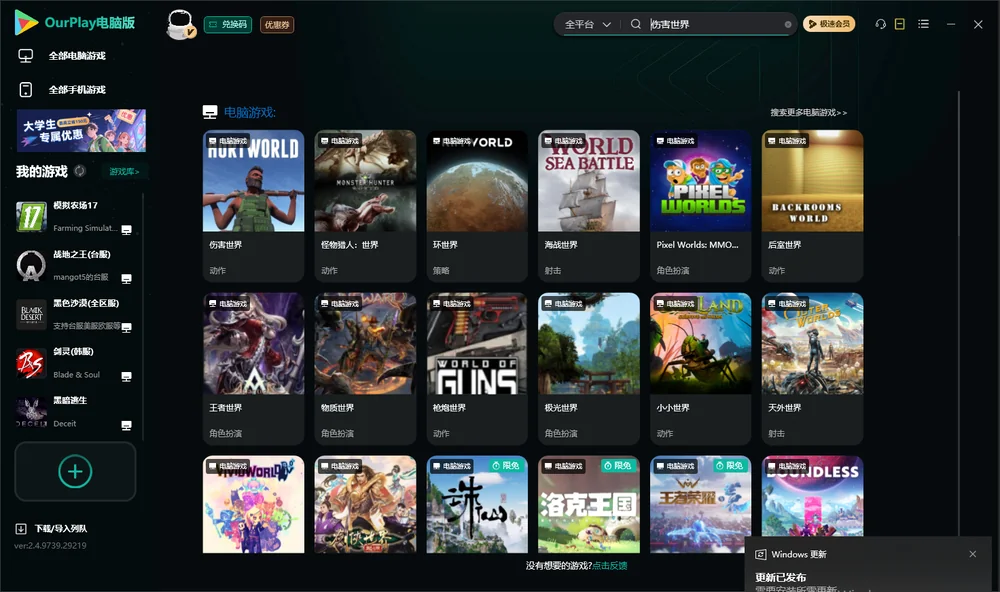Image resolution: width=1000 pixels, height=592 pixels.
Task: Click the PC badge icon beside mangot5的台服
Action: click(x=126, y=279)
